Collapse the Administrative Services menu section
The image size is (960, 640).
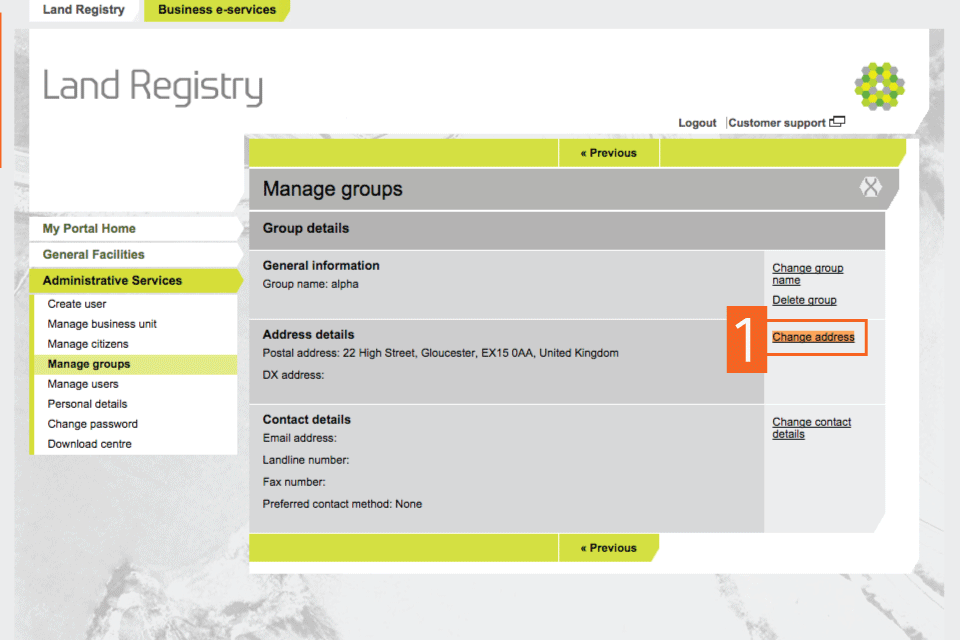tap(112, 281)
